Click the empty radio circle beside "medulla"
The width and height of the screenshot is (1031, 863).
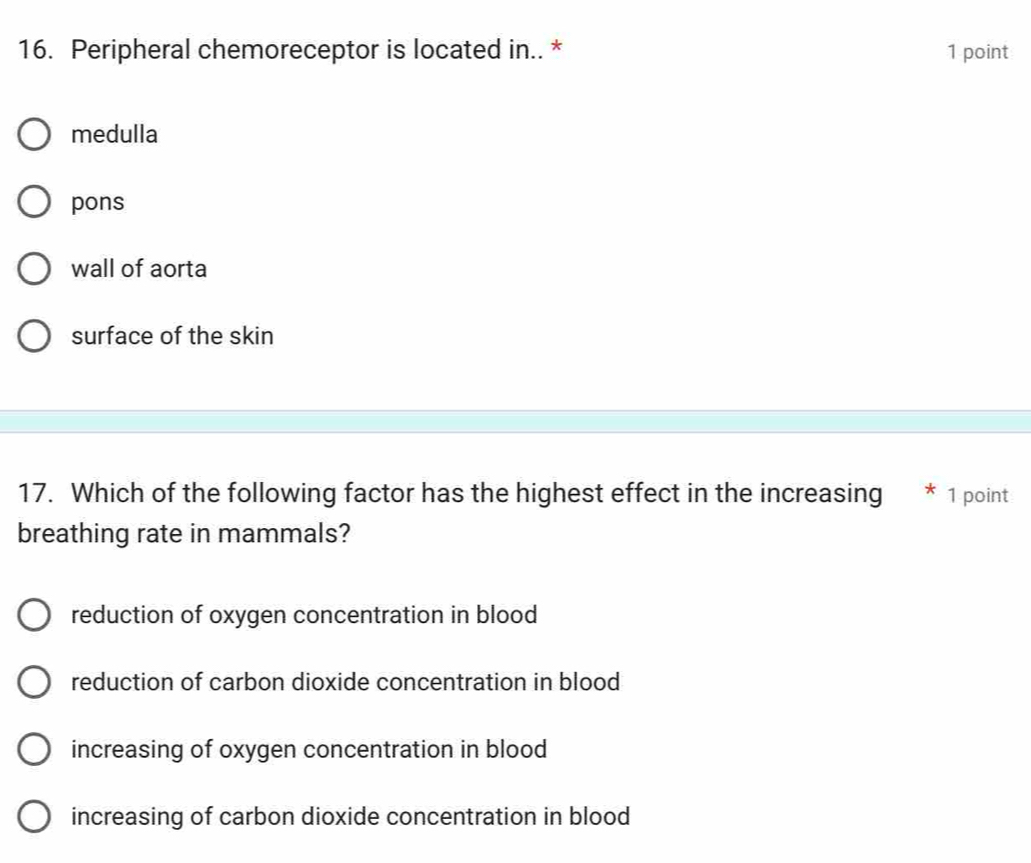pos(34,134)
